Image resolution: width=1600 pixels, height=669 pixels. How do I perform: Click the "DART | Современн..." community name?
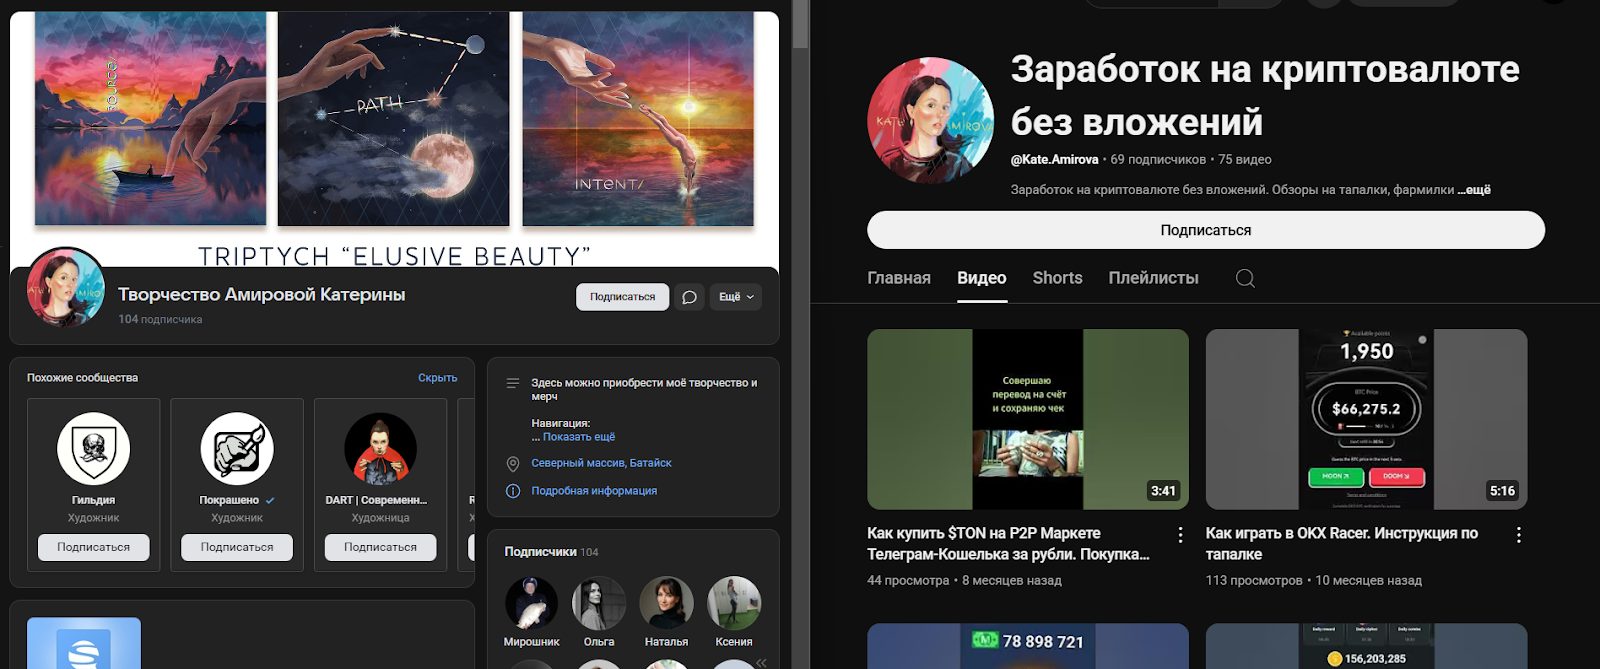coord(376,500)
